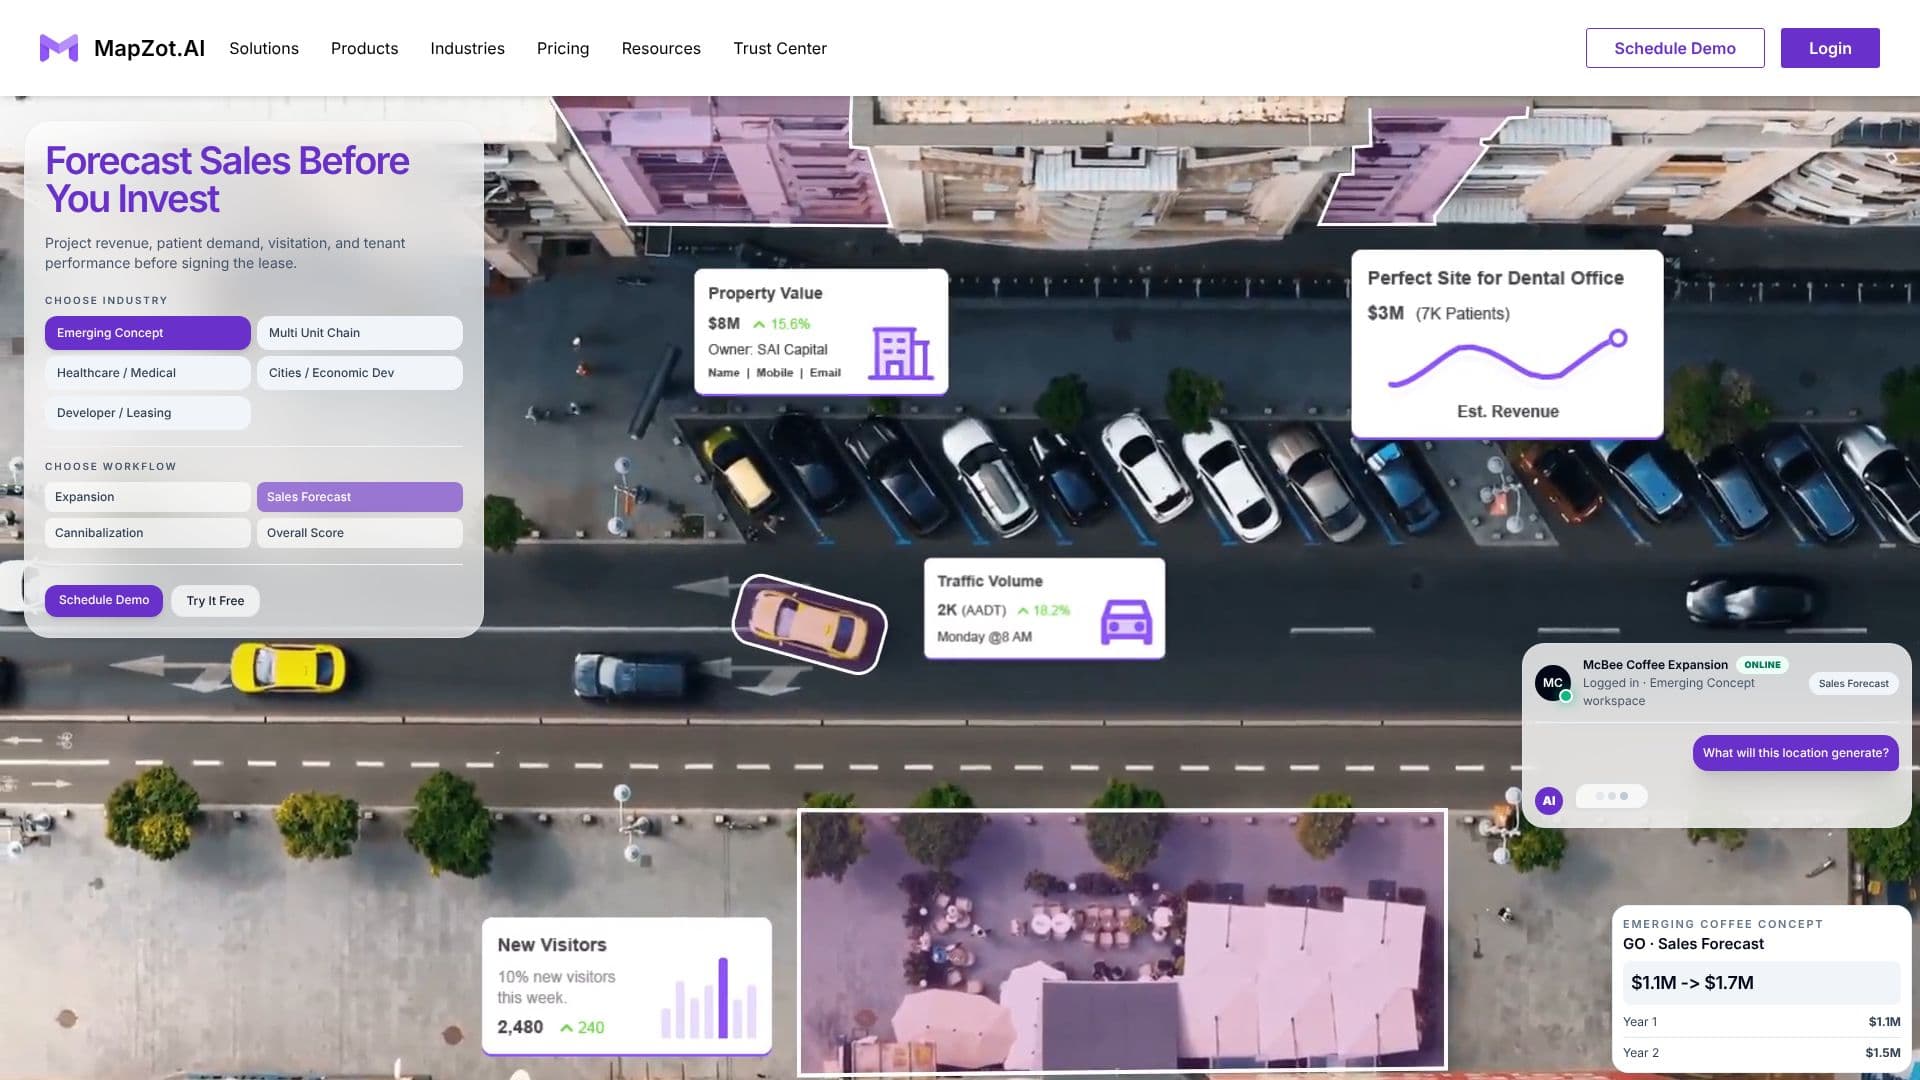Select Emerging Concept industry option
Viewport: 1920px width, 1080px height.
pyautogui.click(x=148, y=333)
